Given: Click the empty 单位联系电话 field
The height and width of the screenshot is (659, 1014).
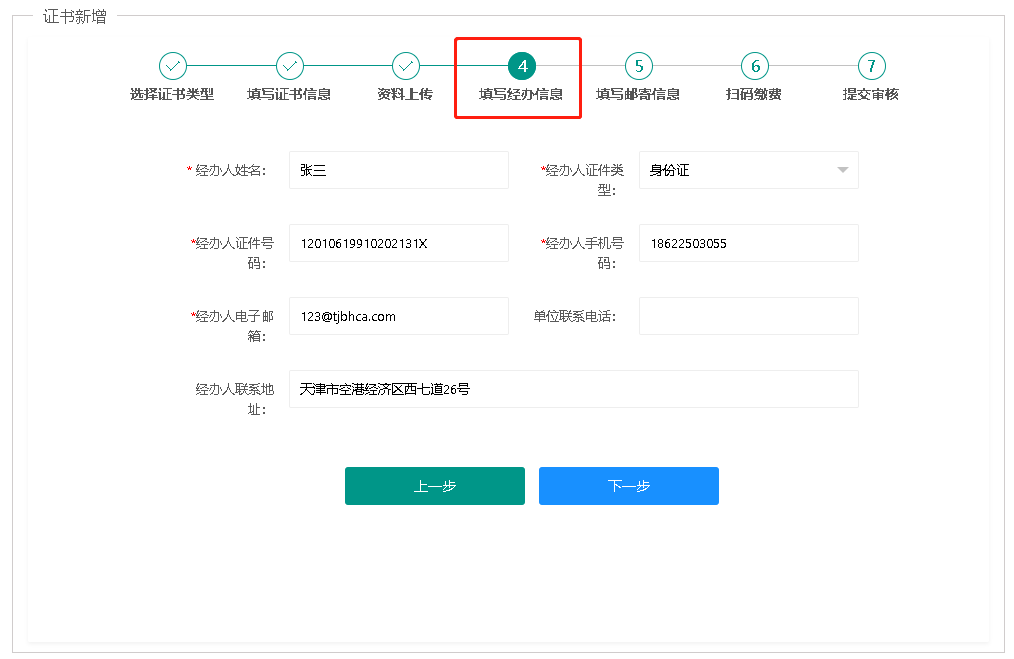Looking at the screenshot, I should click(748, 316).
